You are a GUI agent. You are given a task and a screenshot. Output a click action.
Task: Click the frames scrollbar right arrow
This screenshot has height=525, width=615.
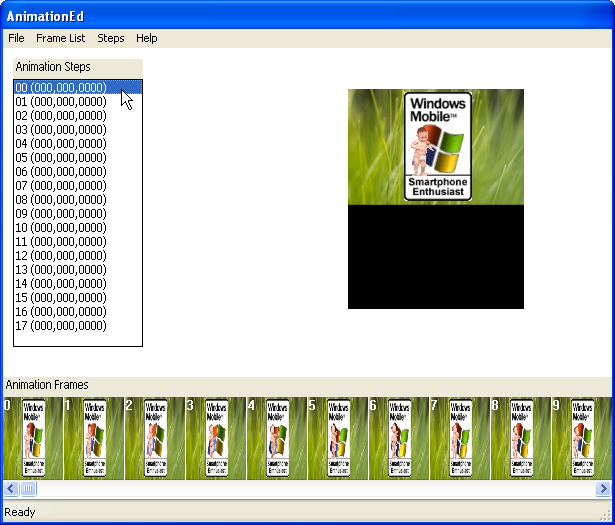click(603, 489)
